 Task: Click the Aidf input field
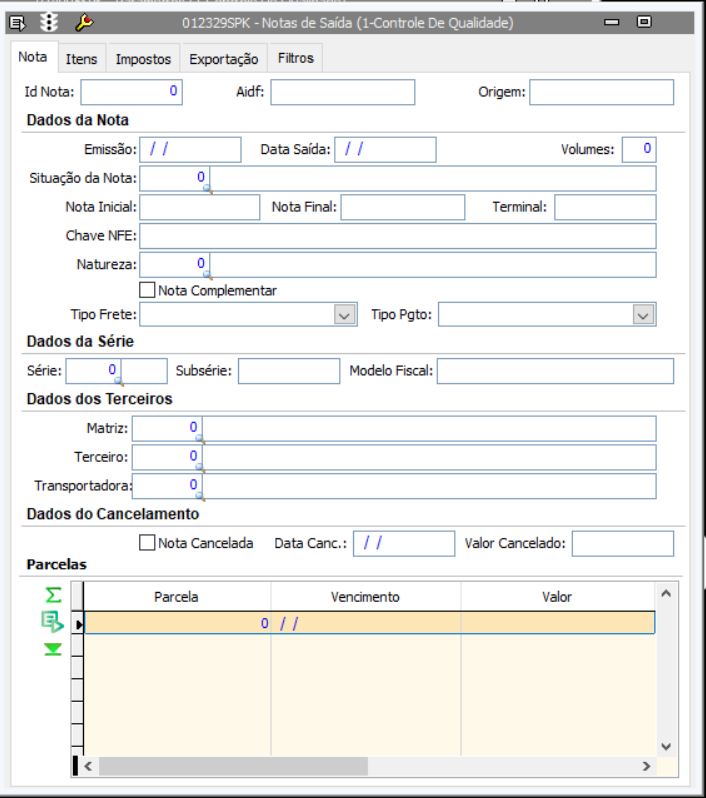343,92
